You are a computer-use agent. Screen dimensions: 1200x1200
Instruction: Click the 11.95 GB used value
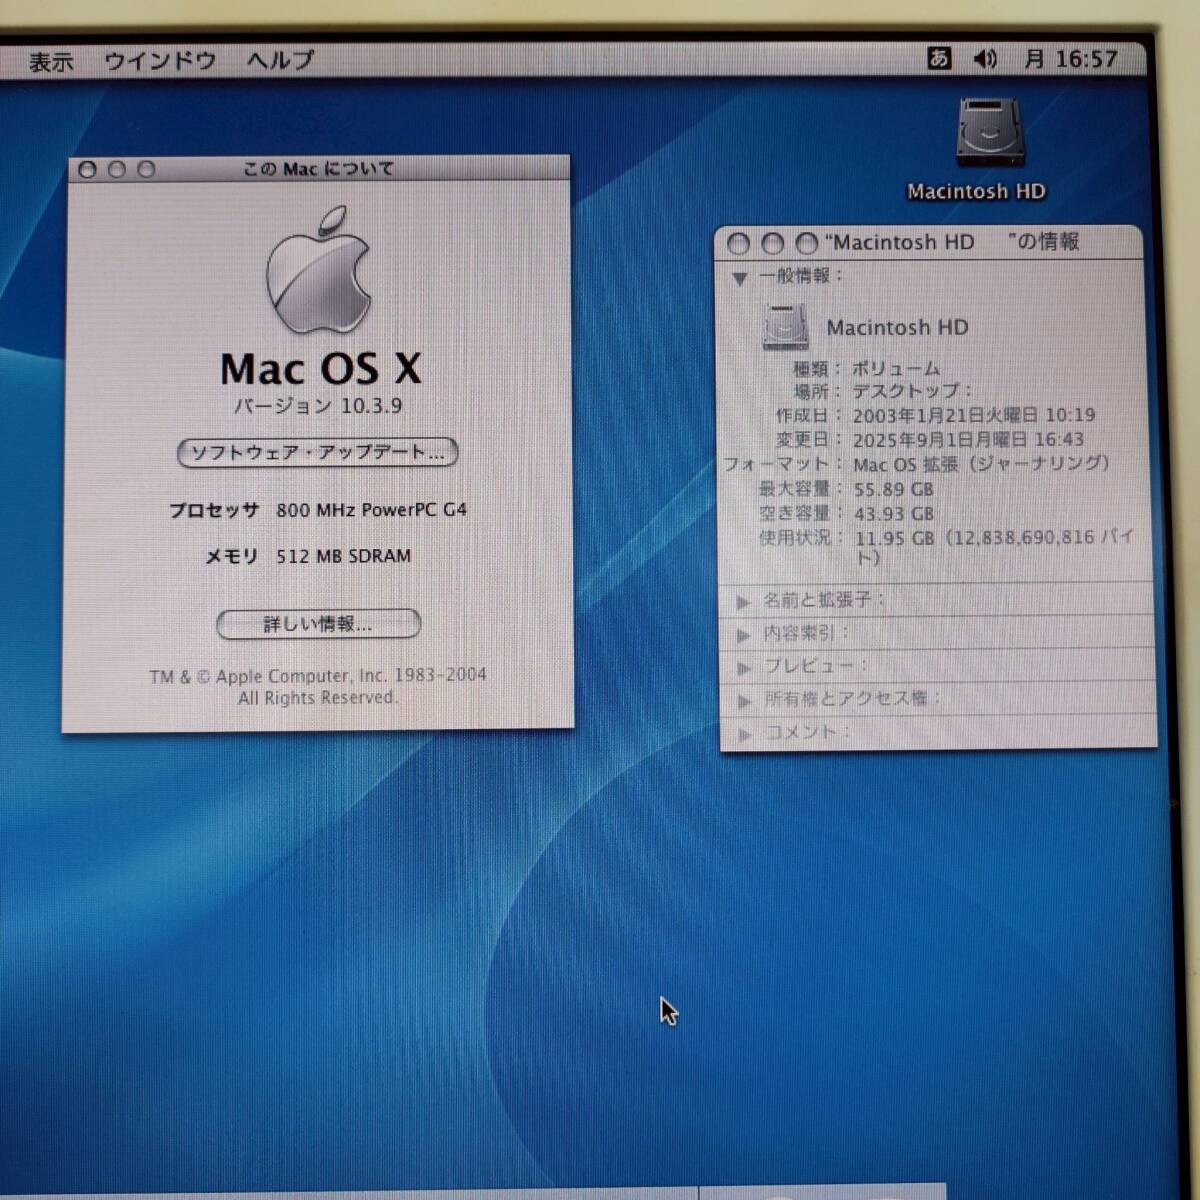[994, 547]
